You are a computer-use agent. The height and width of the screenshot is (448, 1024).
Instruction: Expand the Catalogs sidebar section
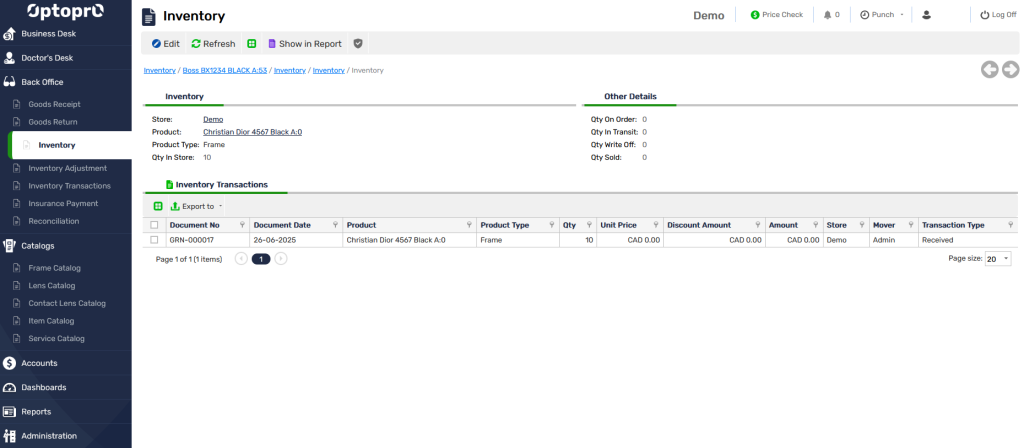[38, 245]
